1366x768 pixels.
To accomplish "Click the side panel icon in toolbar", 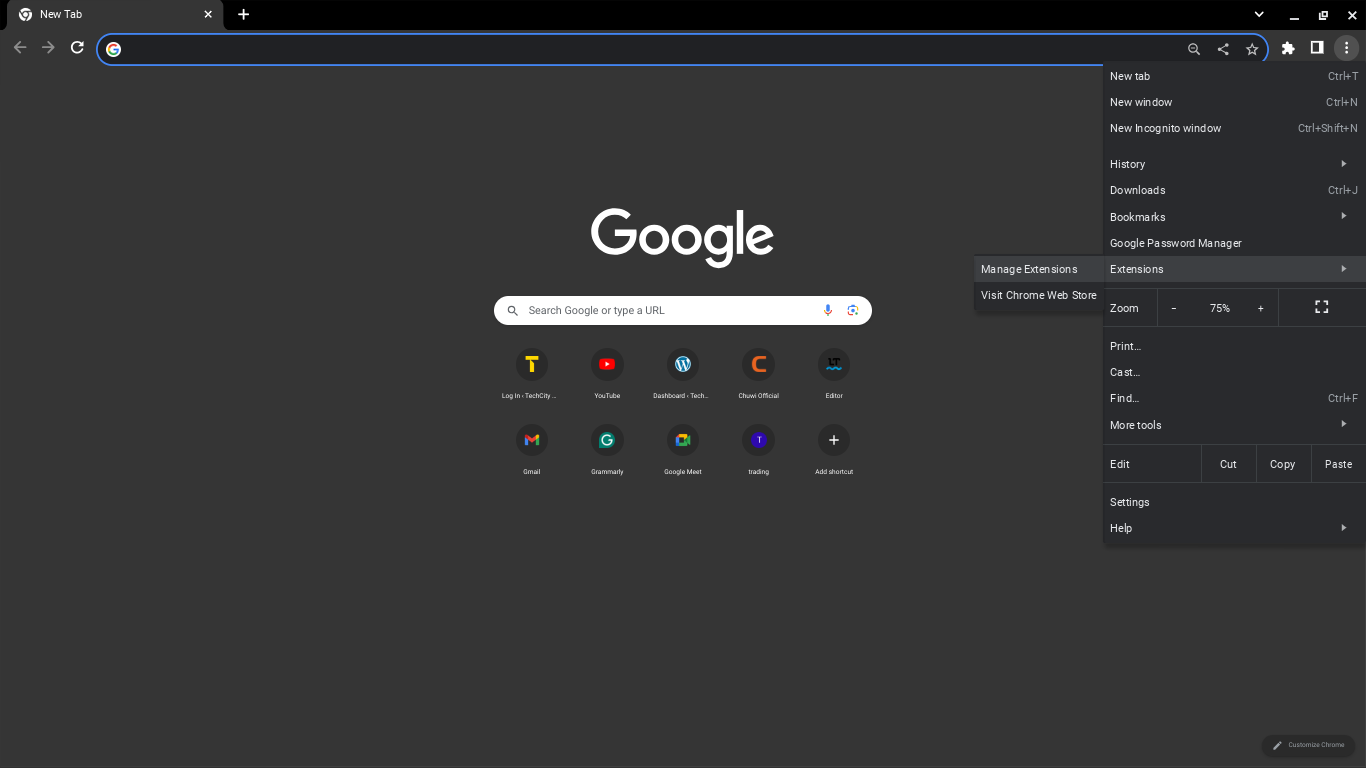I will [x=1317, y=48].
